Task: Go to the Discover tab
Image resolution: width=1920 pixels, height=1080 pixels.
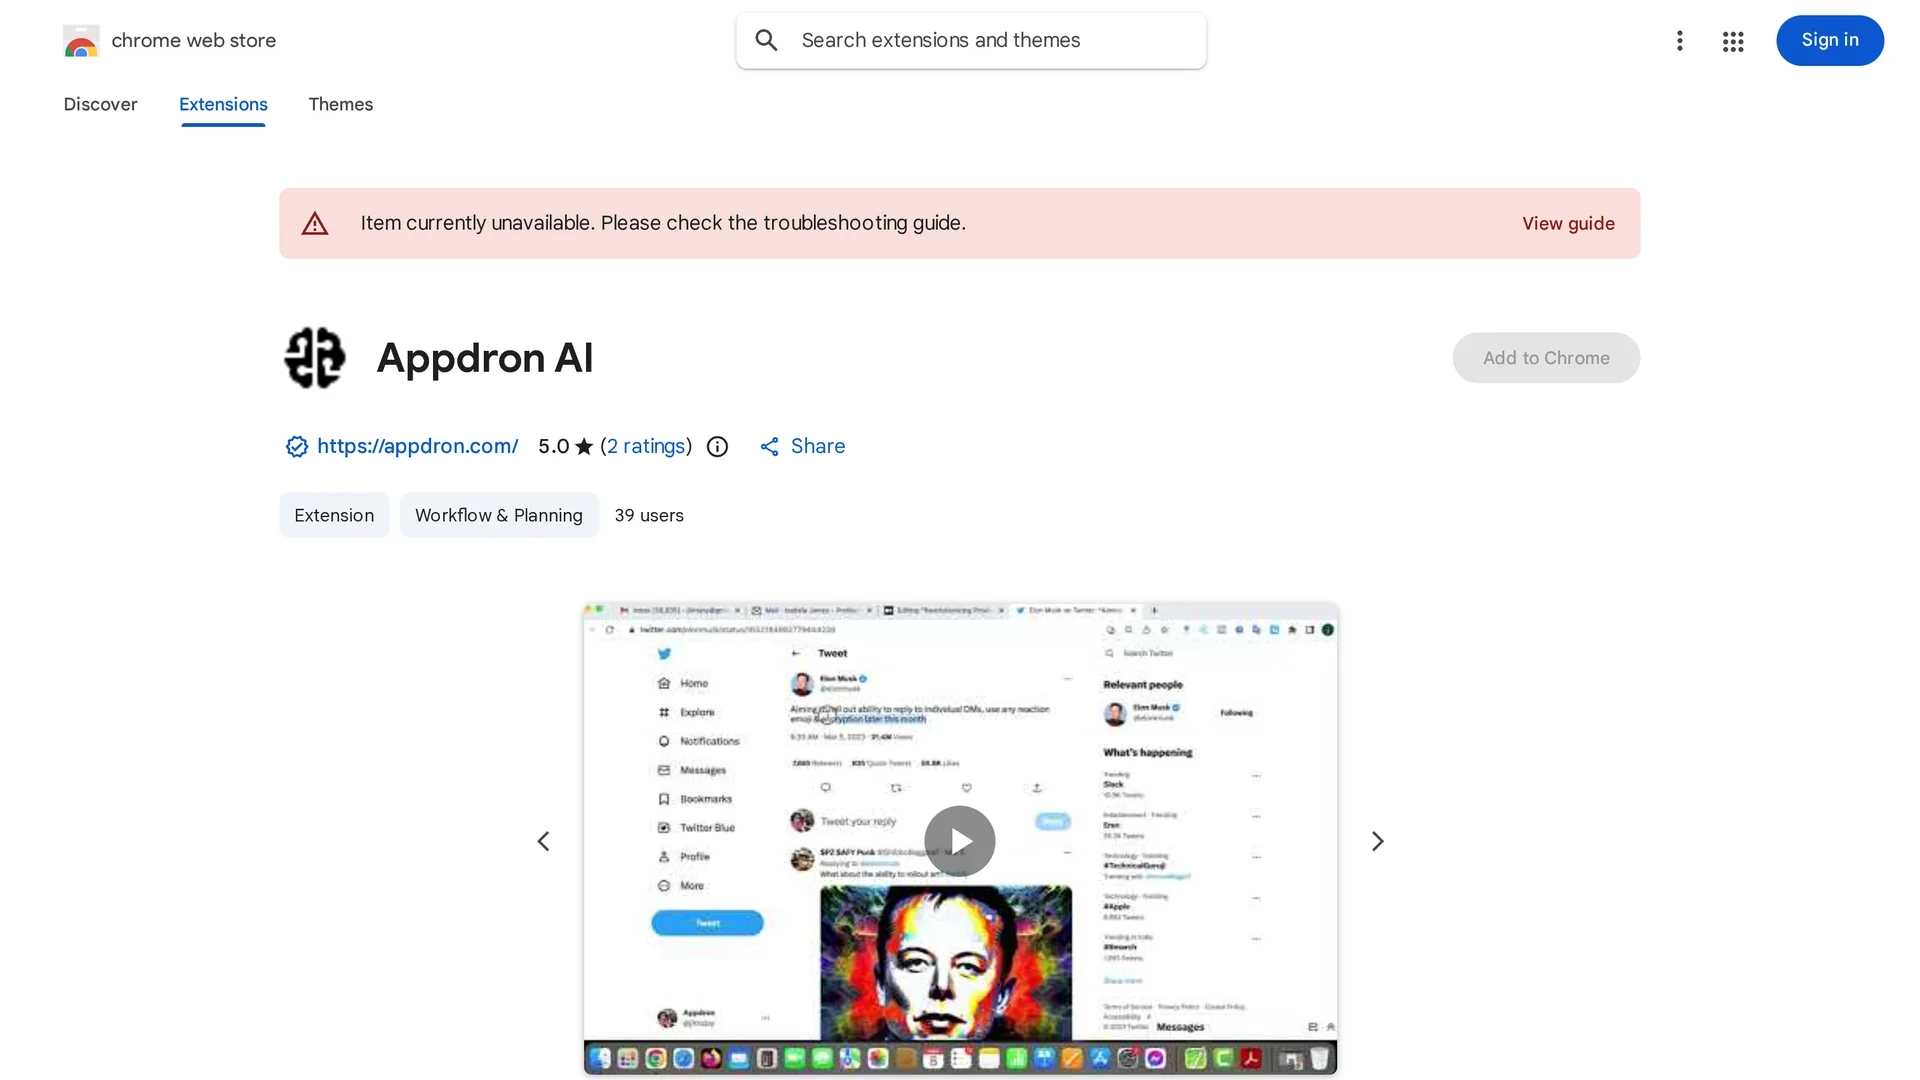Action: pos(100,104)
